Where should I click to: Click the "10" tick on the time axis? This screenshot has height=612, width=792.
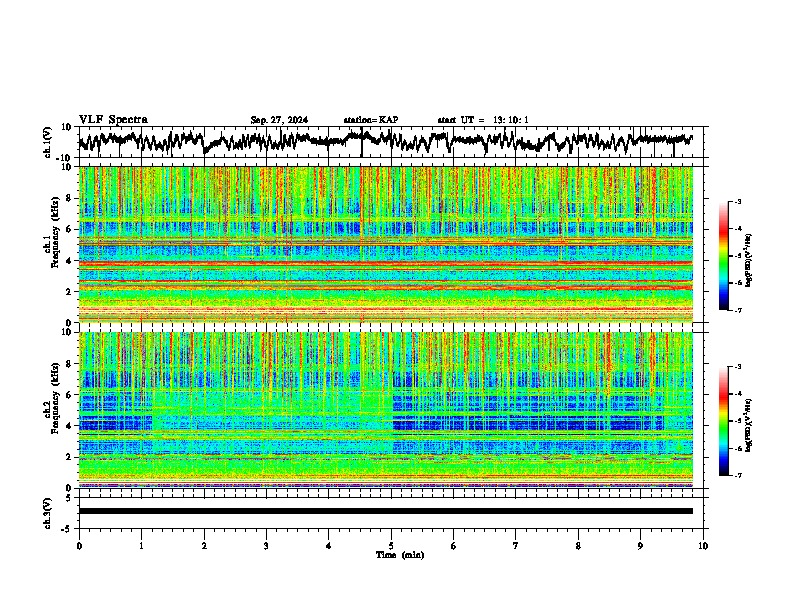703,546
